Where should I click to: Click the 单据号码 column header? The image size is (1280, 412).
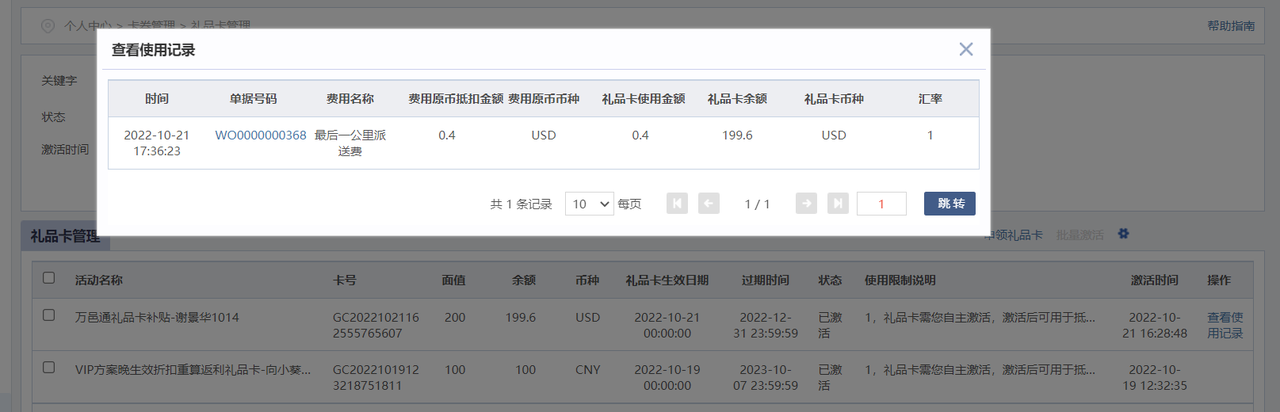click(253, 99)
